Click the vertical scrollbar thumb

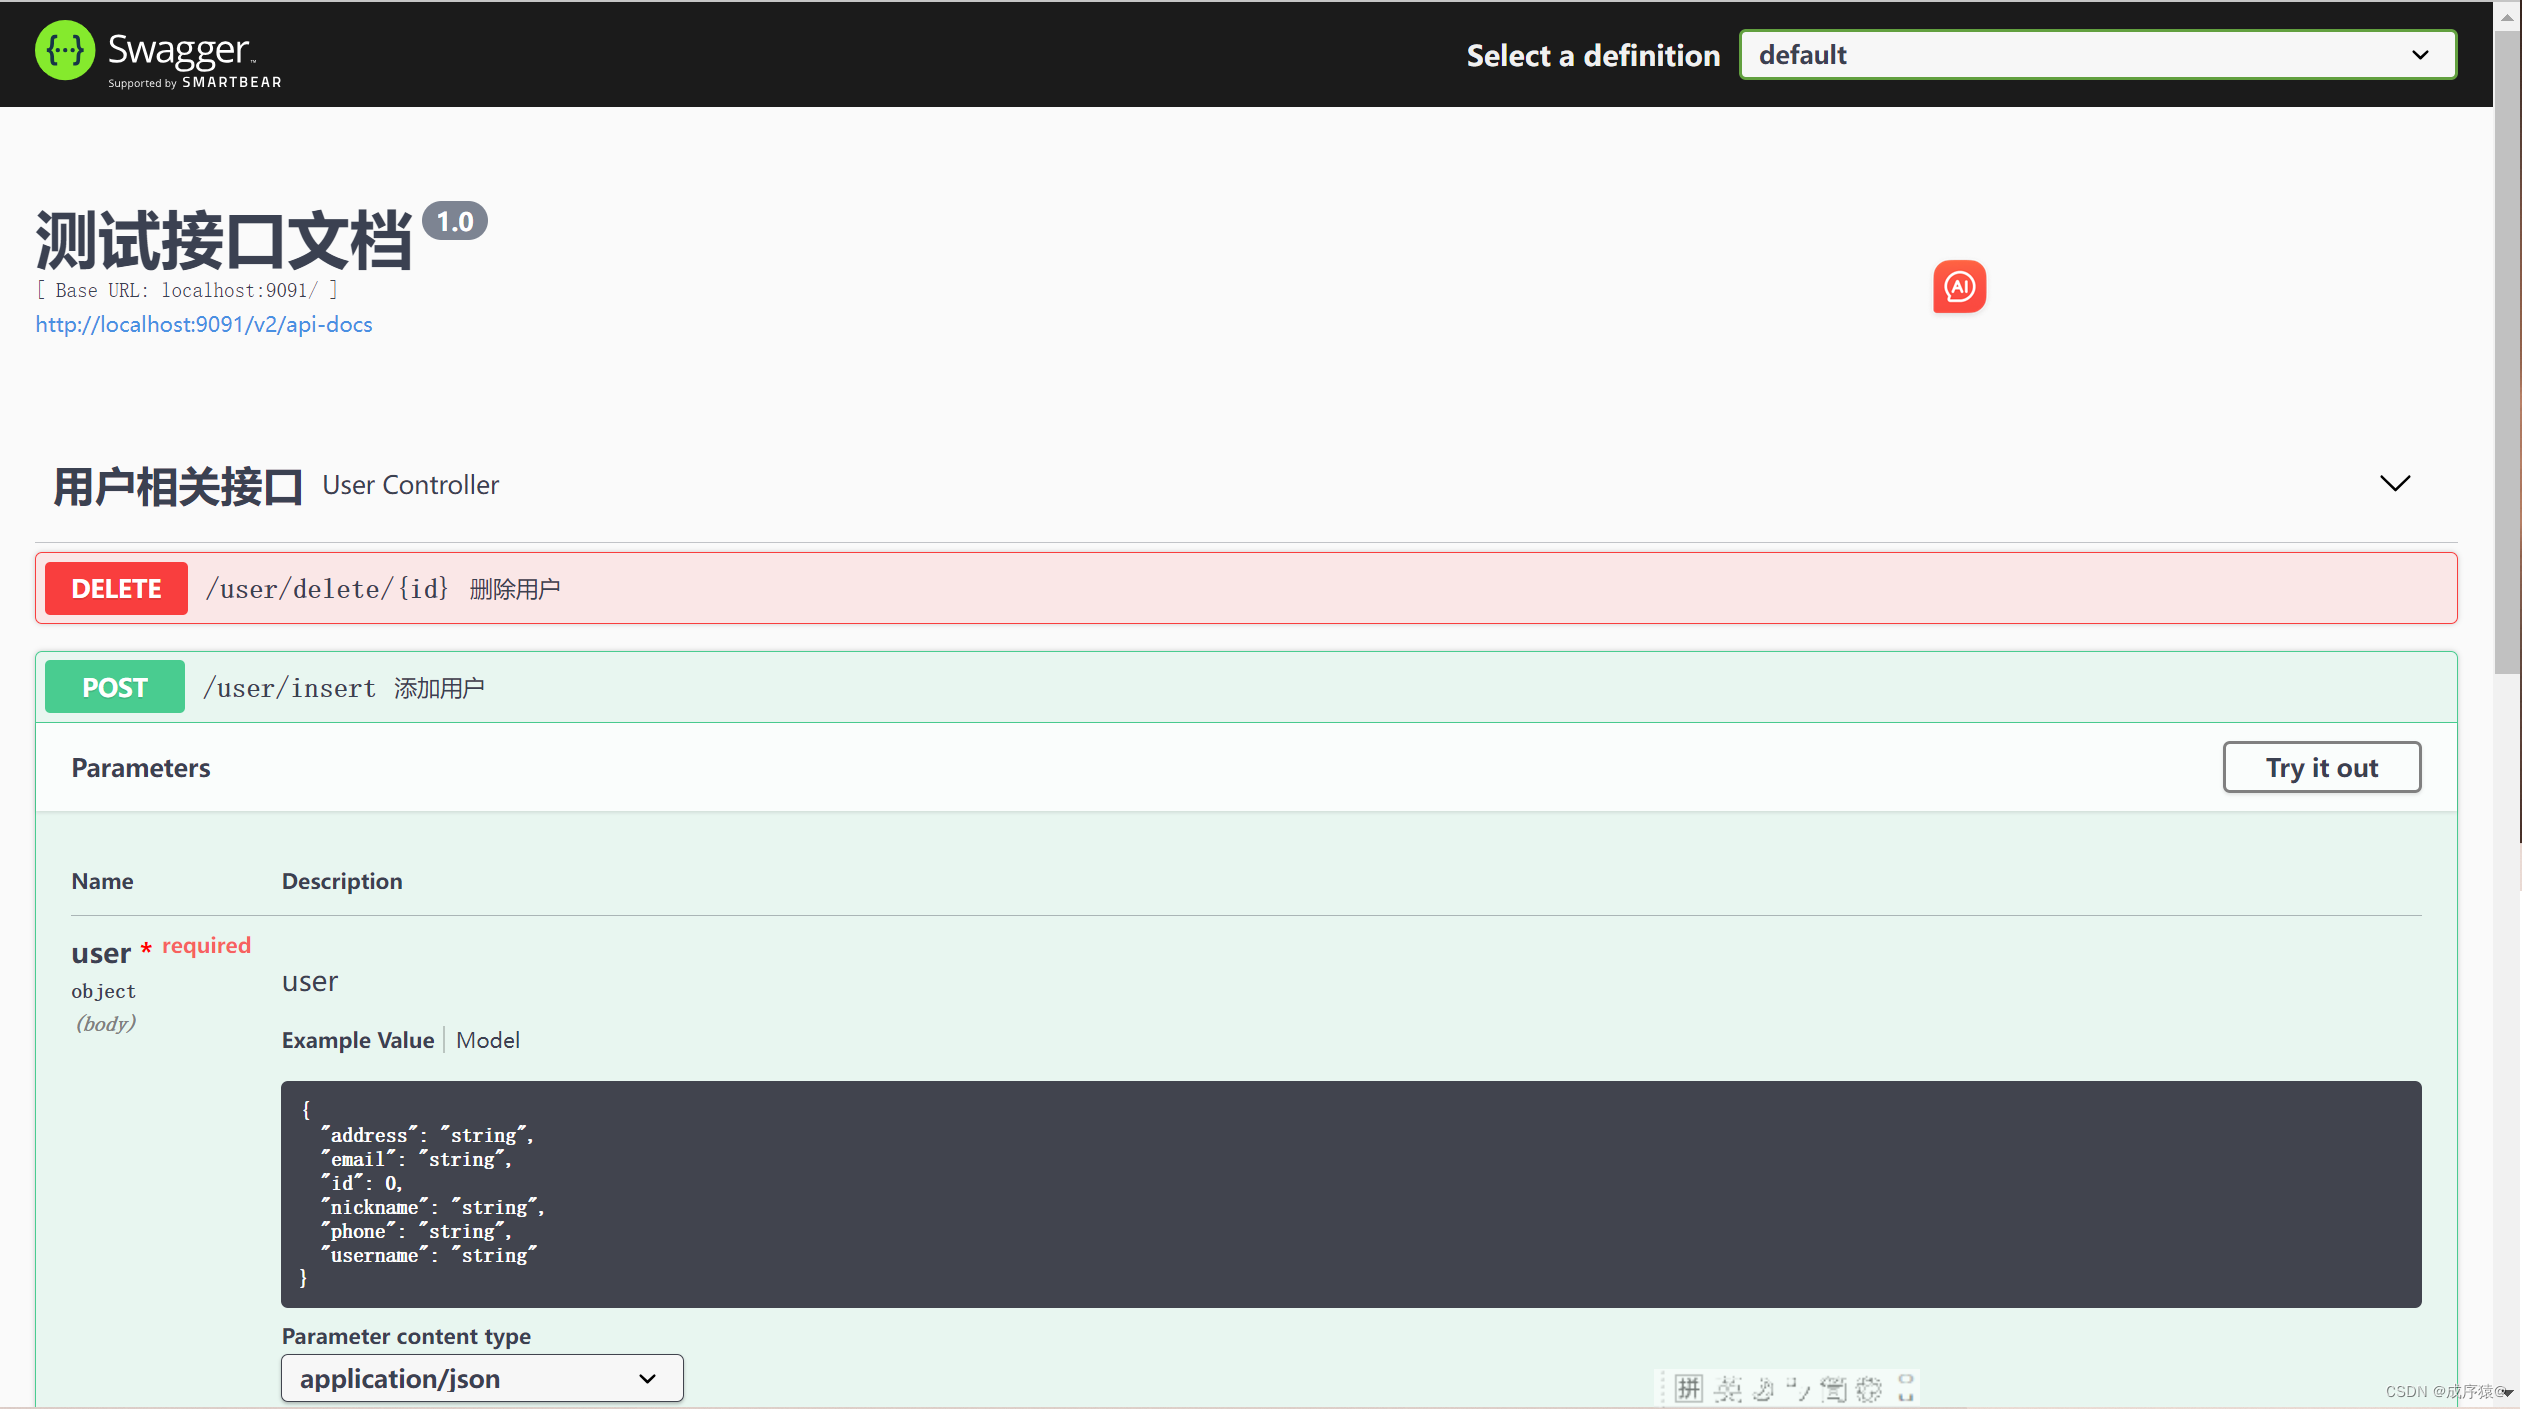pyautogui.click(x=2506, y=350)
